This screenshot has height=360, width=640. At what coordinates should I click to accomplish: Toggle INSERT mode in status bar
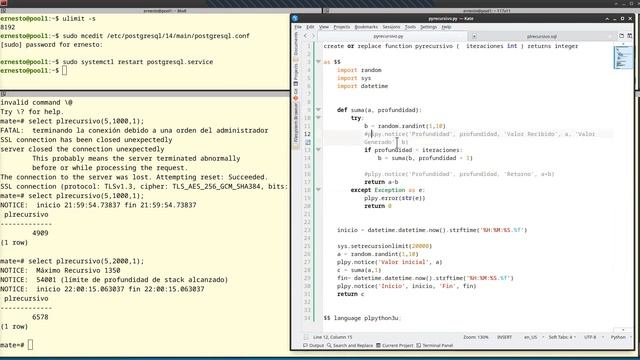pyautogui.click(x=504, y=337)
